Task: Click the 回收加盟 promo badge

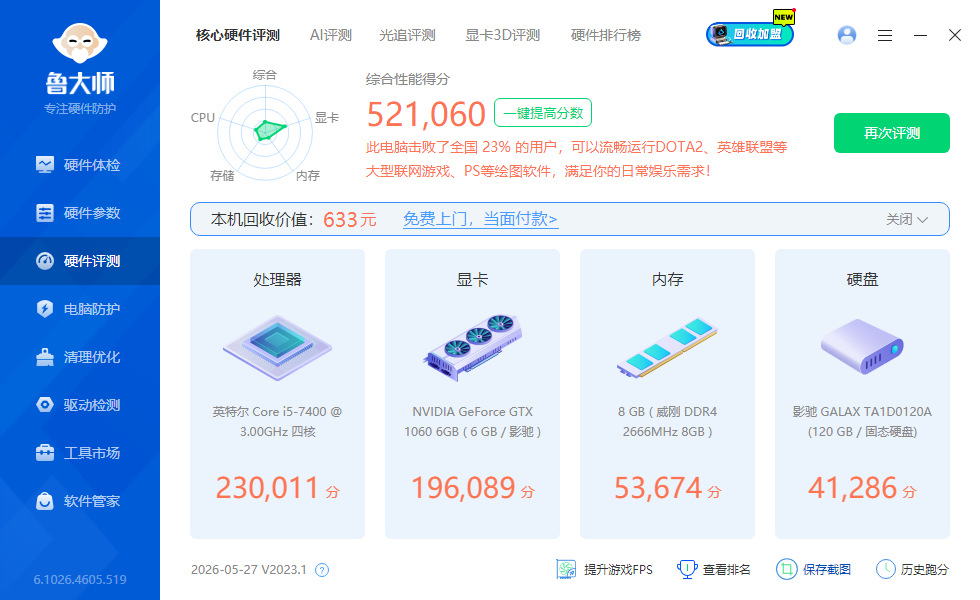Action: coord(750,32)
